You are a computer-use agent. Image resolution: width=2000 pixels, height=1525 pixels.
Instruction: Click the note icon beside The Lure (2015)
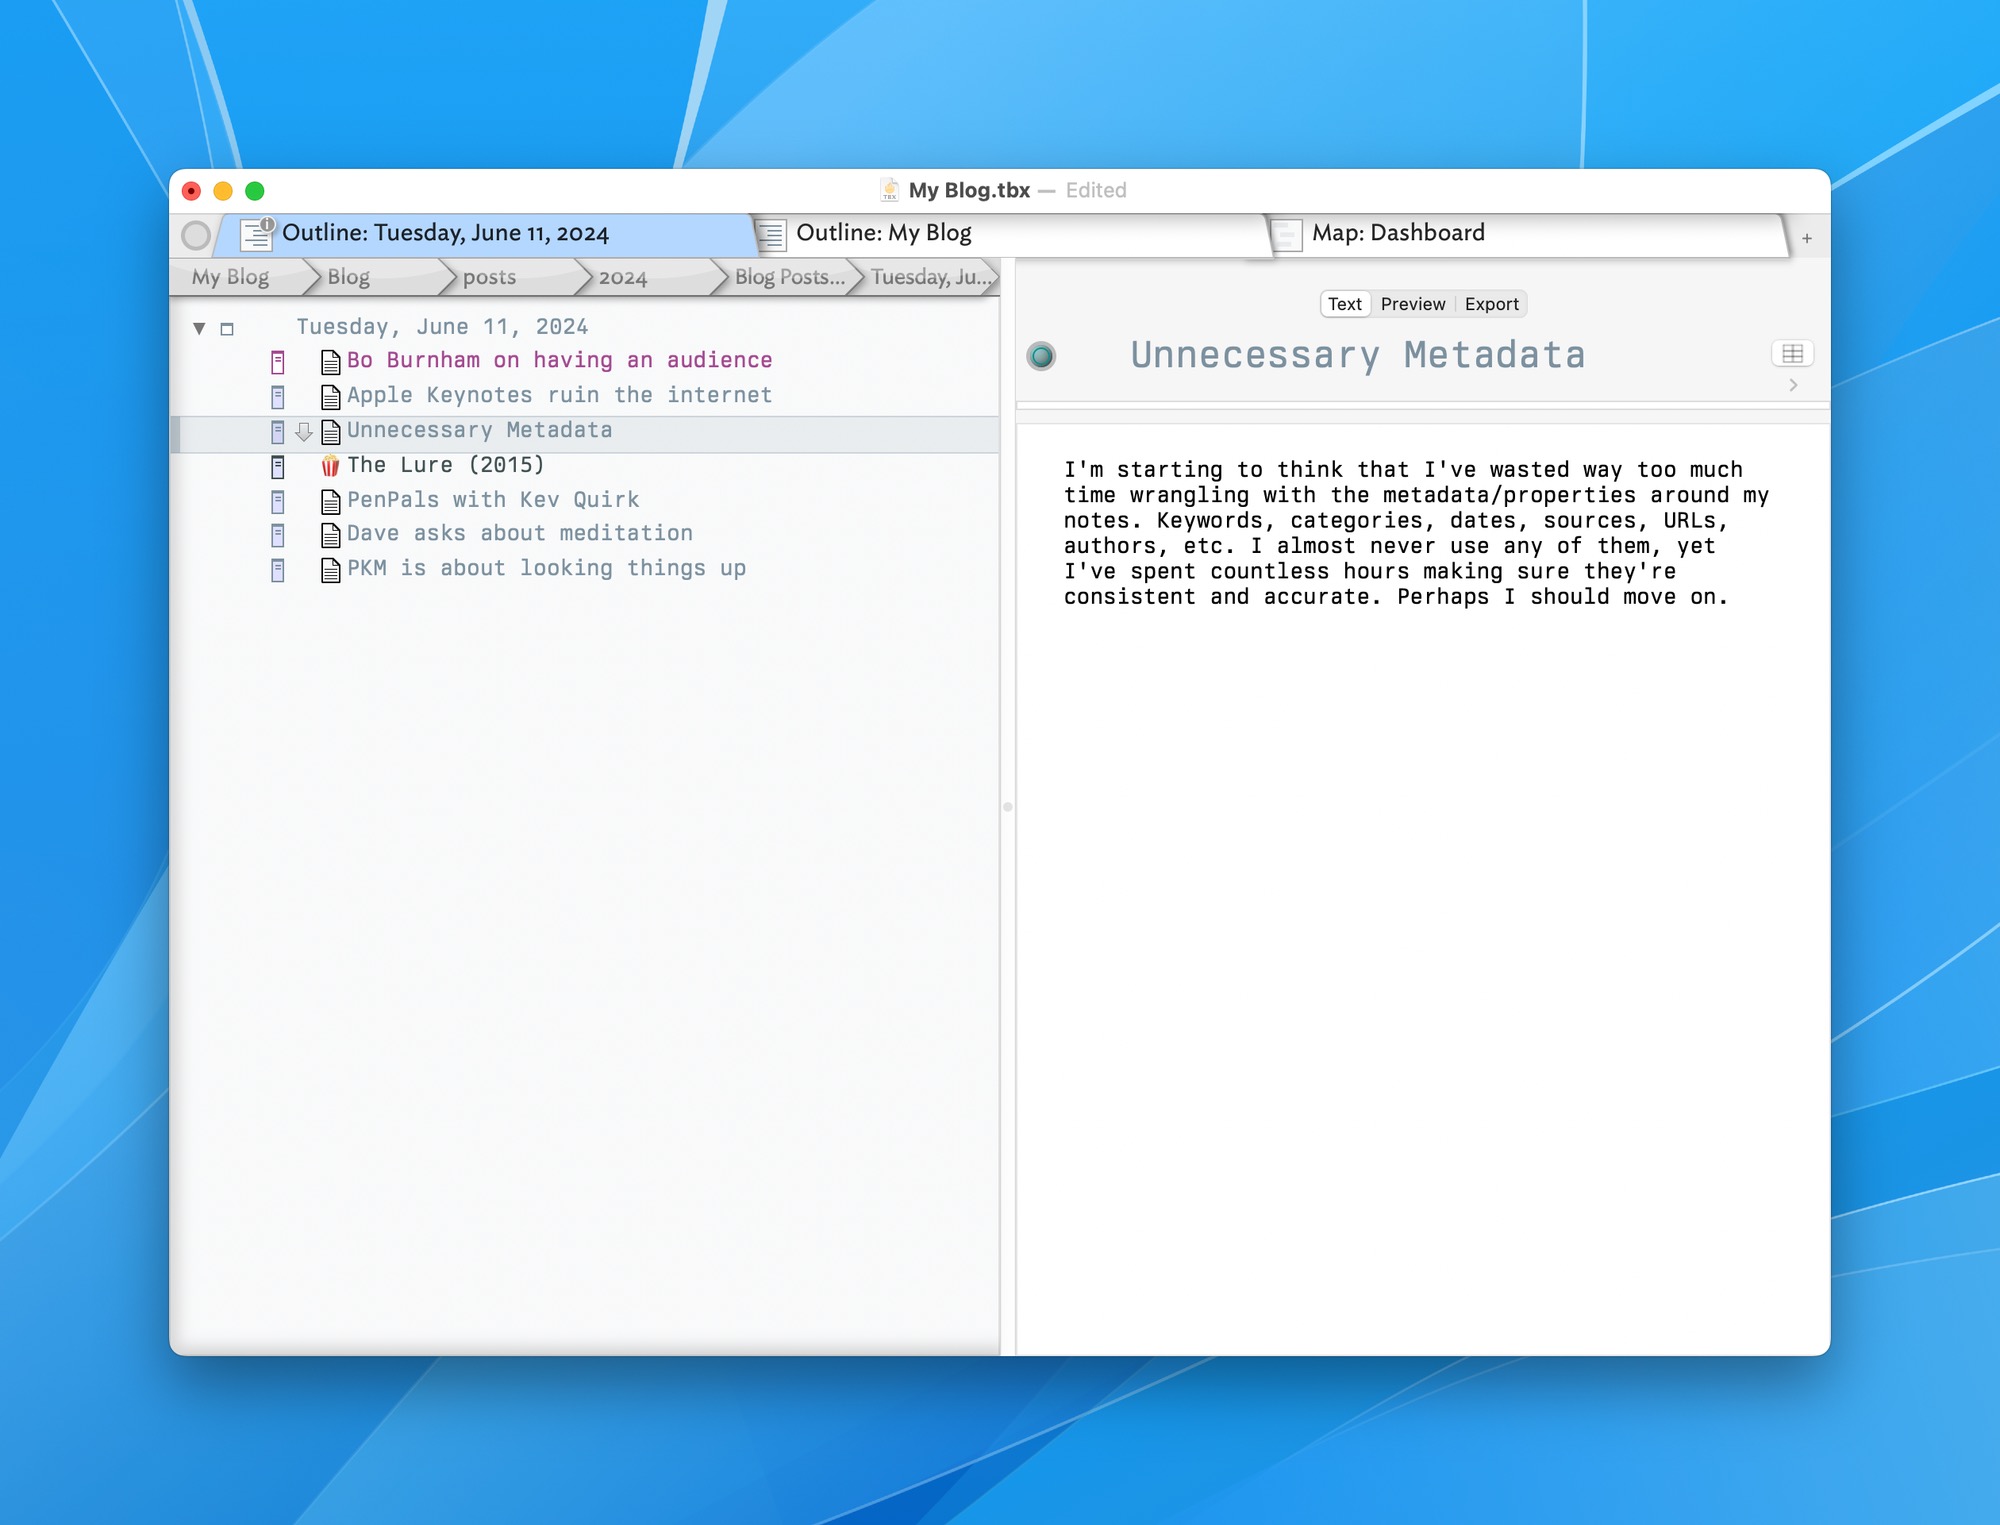point(278,466)
